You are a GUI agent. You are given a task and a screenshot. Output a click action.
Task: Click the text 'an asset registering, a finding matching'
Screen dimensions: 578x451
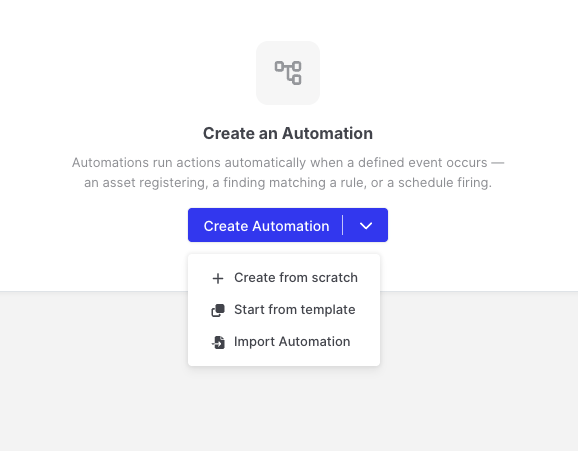click(x=206, y=183)
